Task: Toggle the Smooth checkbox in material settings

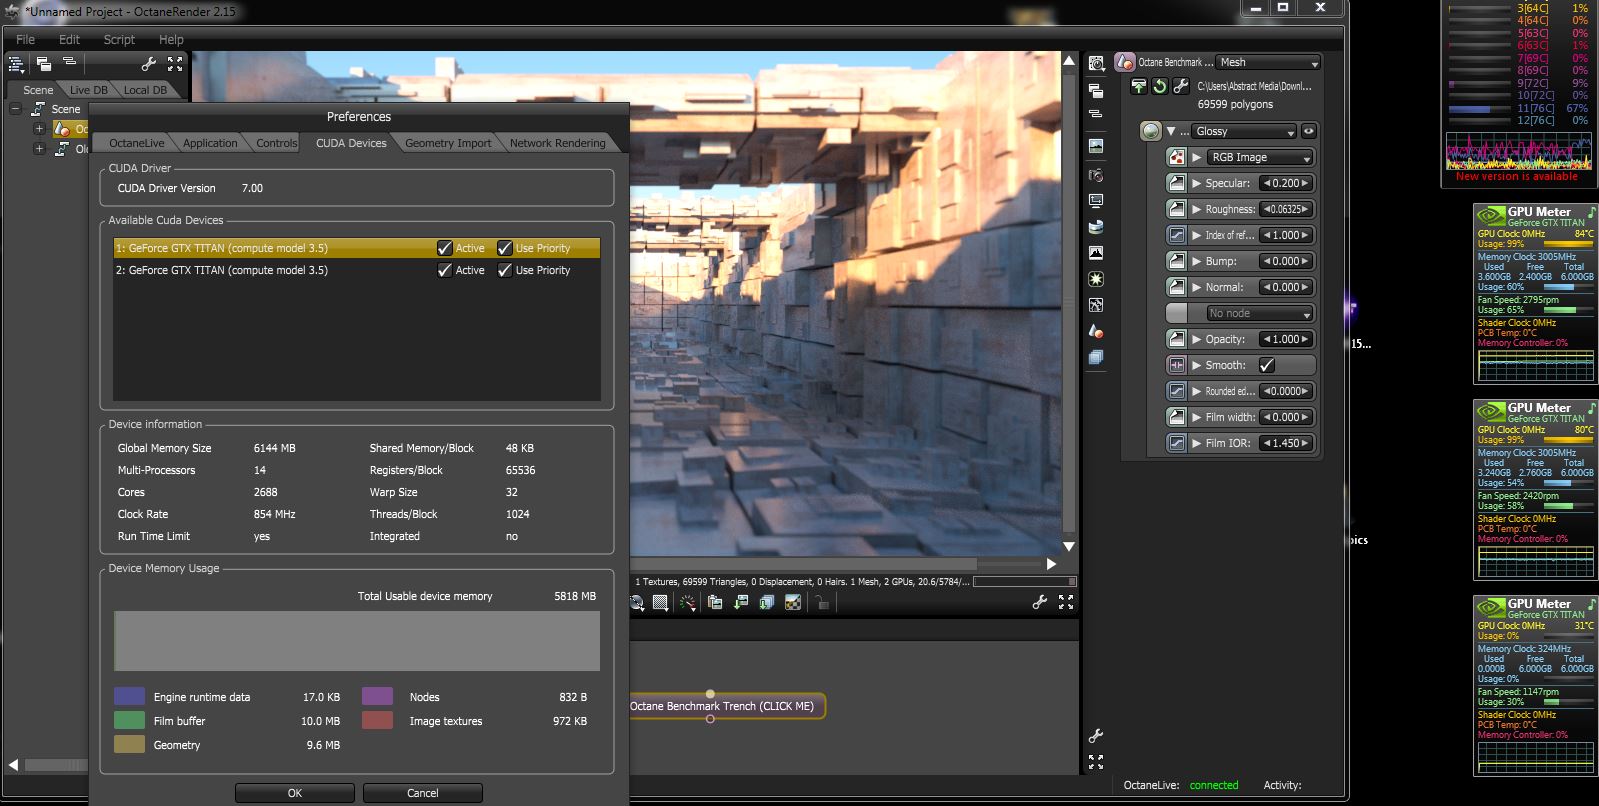Action: (1267, 365)
